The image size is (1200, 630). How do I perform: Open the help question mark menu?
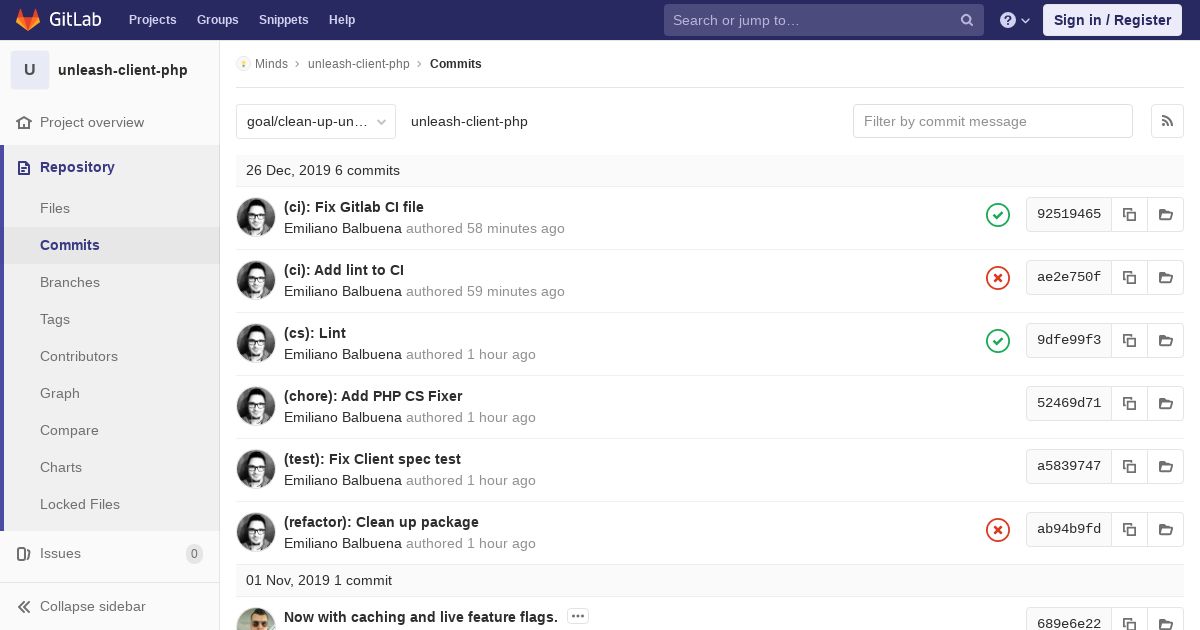point(1015,20)
